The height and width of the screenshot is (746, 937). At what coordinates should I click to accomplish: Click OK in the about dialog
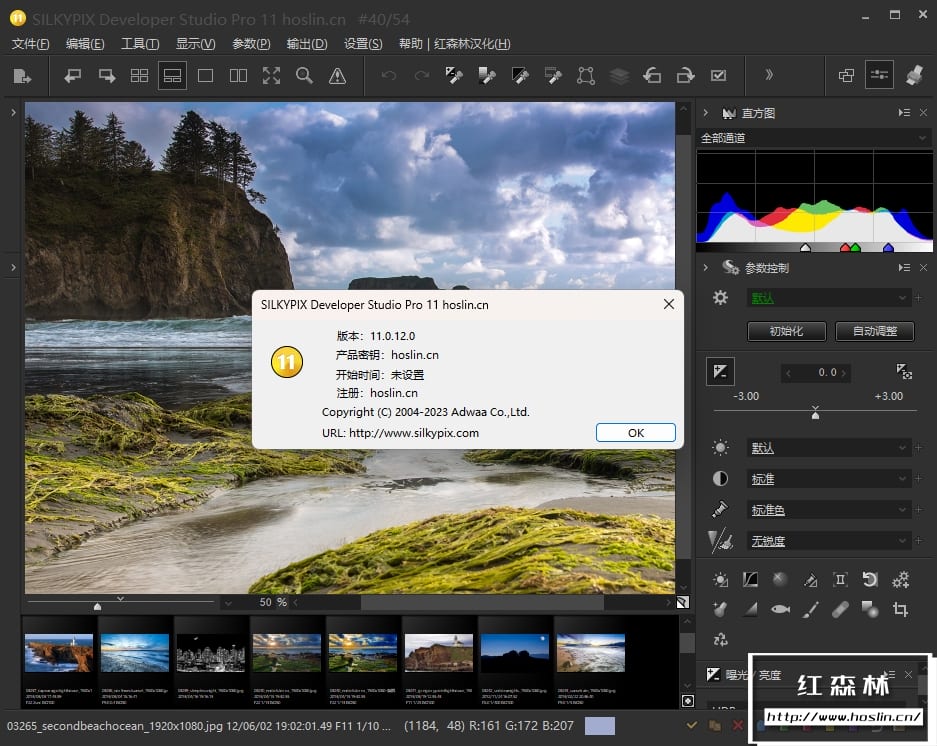[x=636, y=433]
